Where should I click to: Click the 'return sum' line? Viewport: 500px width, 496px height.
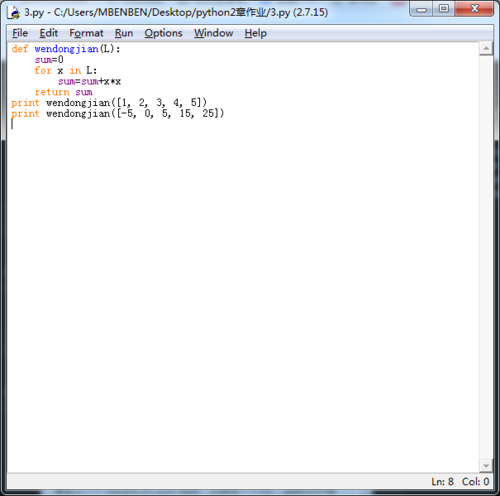click(64, 92)
